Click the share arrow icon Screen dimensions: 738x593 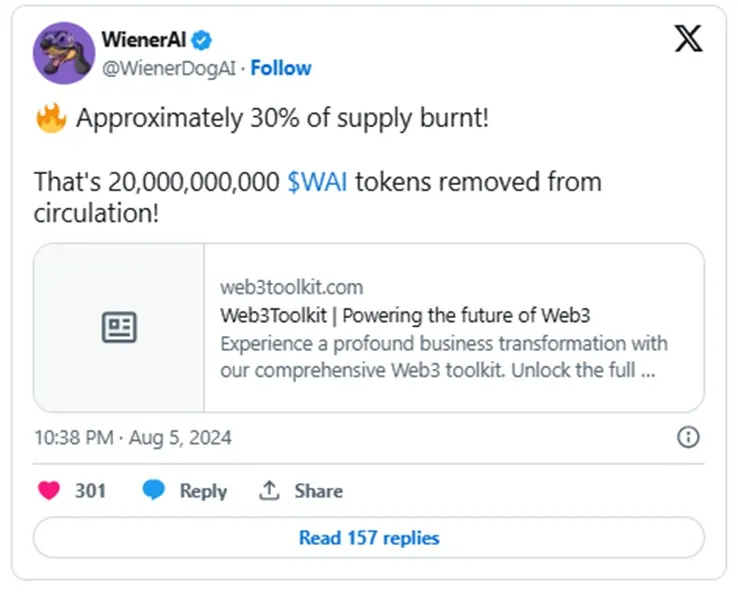(x=269, y=491)
